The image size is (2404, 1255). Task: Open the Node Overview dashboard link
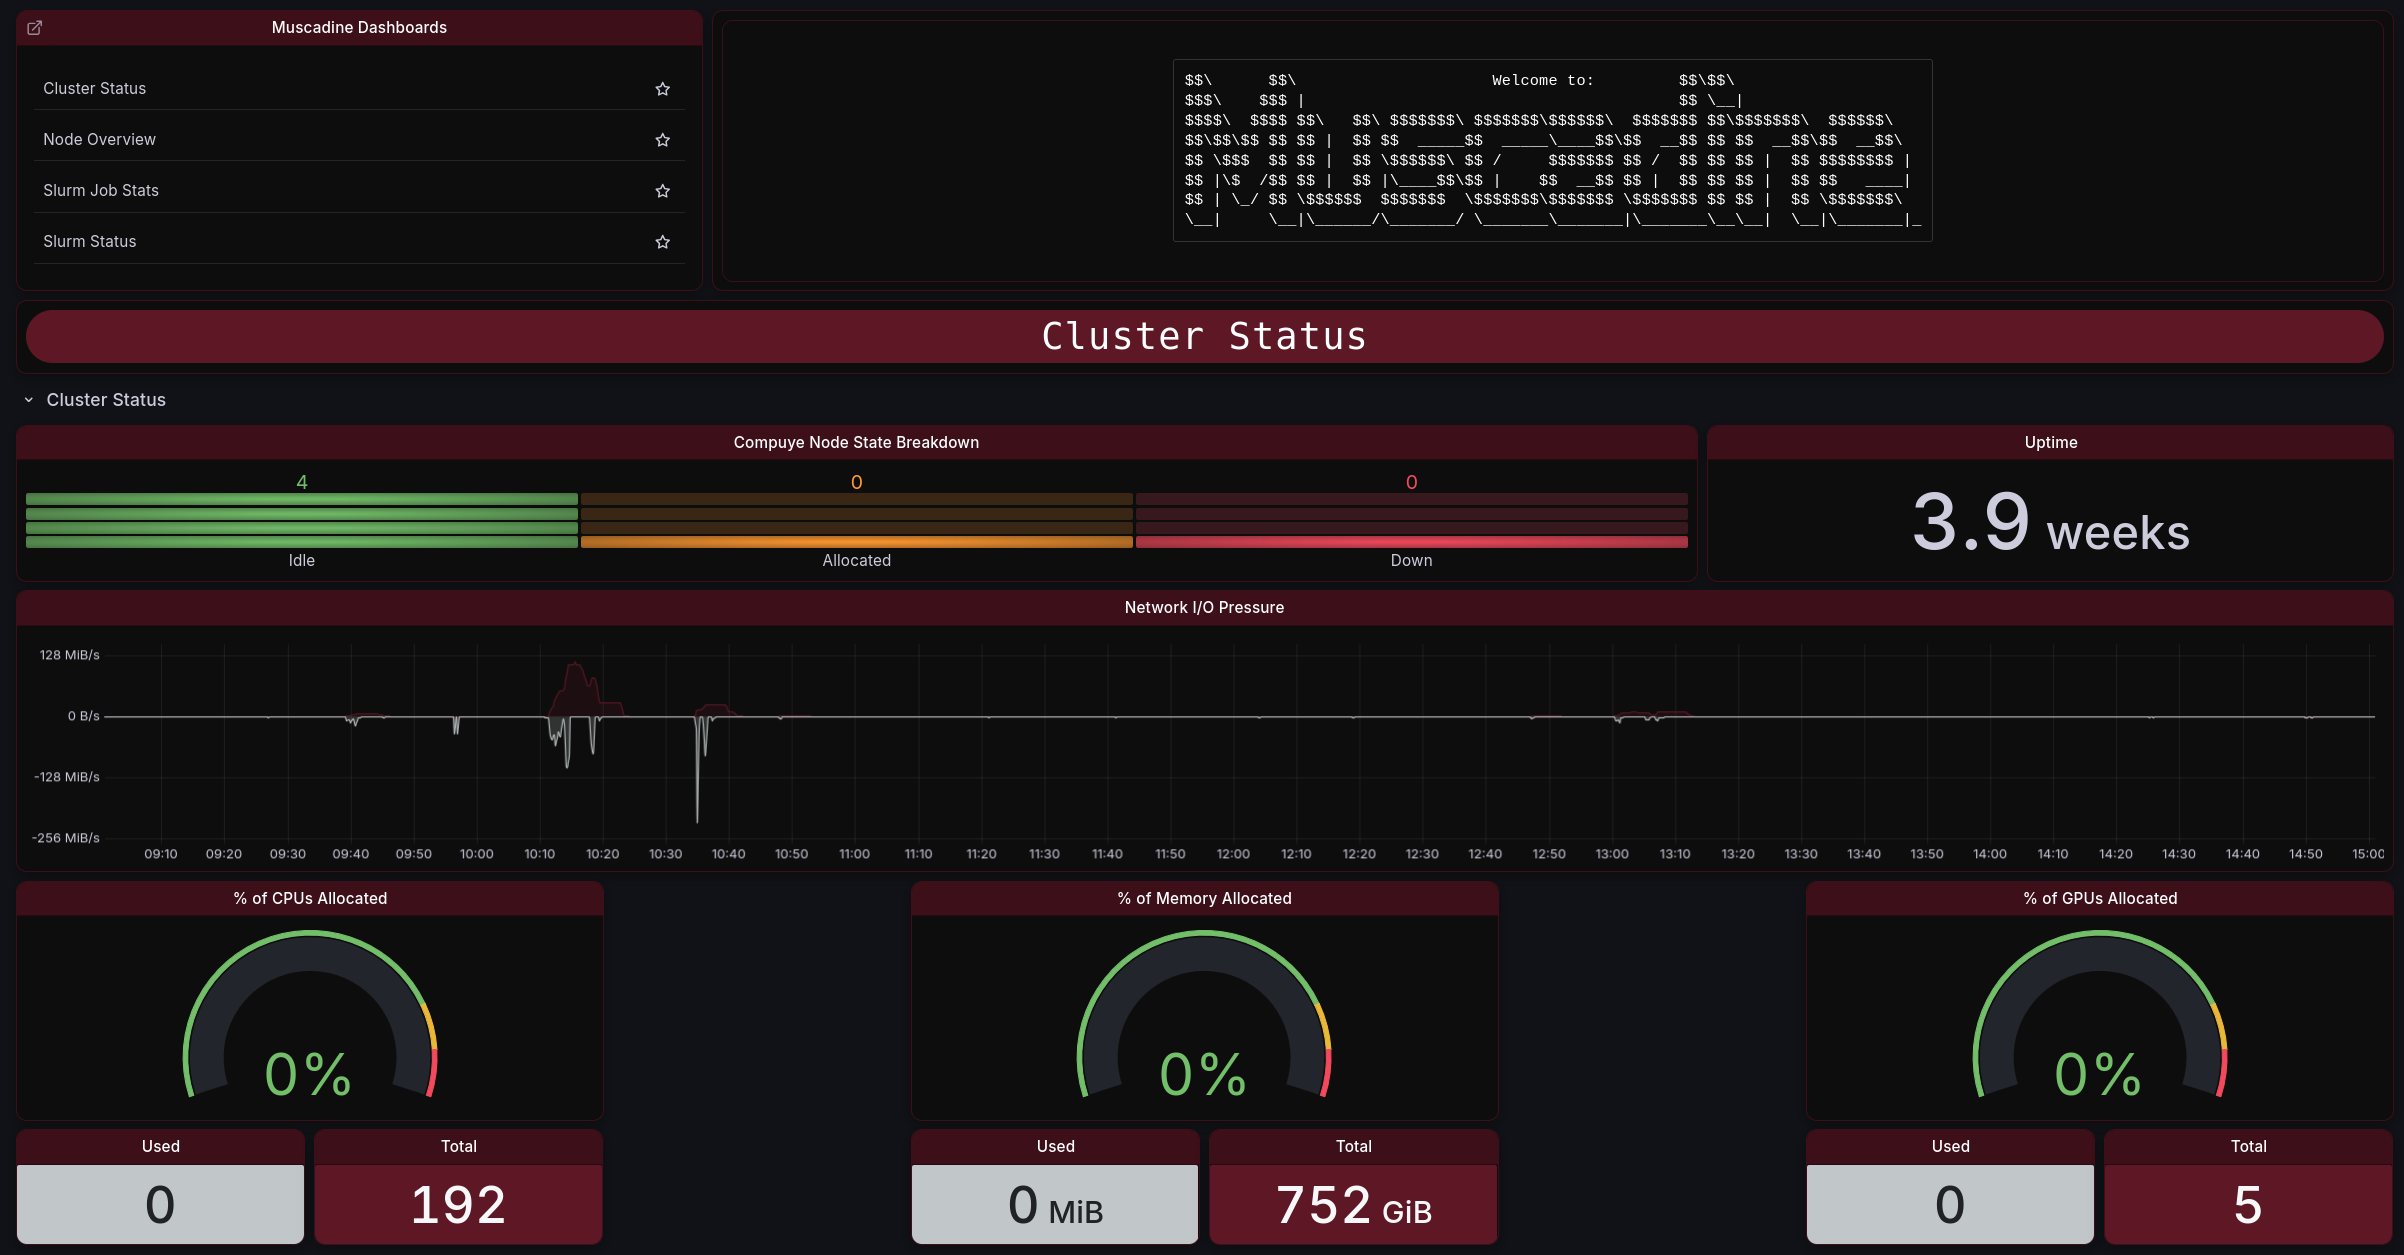point(99,140)
